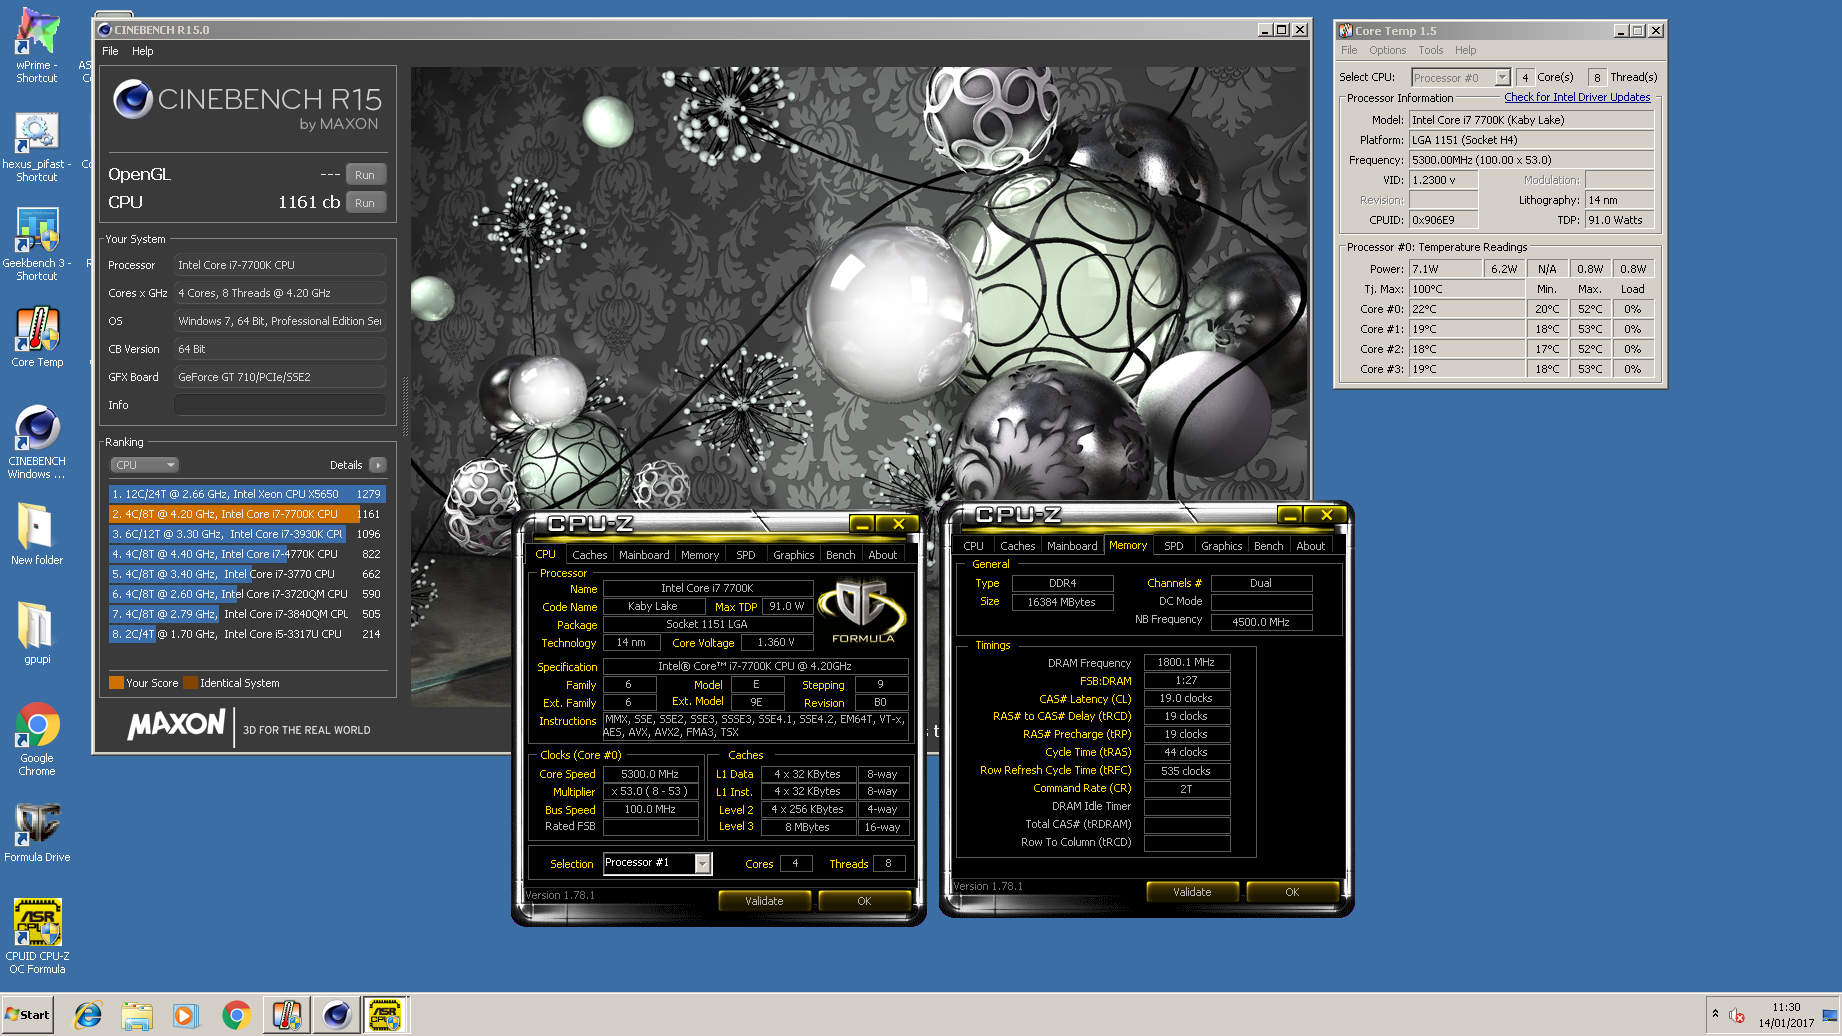Click Validate in left CPU-Z window

tap(764, 901)
